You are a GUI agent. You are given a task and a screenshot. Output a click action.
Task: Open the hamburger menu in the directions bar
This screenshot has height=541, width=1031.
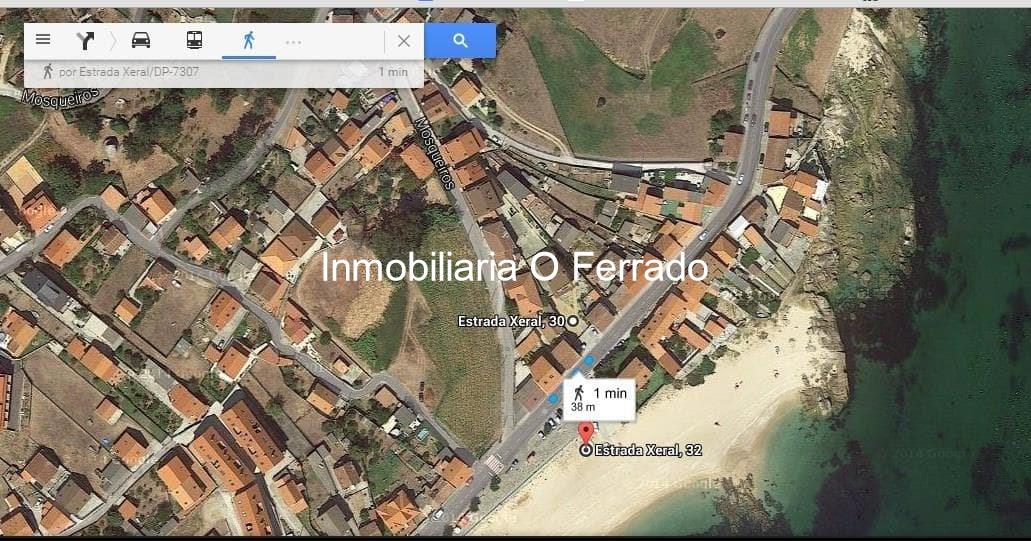[43, 39]
